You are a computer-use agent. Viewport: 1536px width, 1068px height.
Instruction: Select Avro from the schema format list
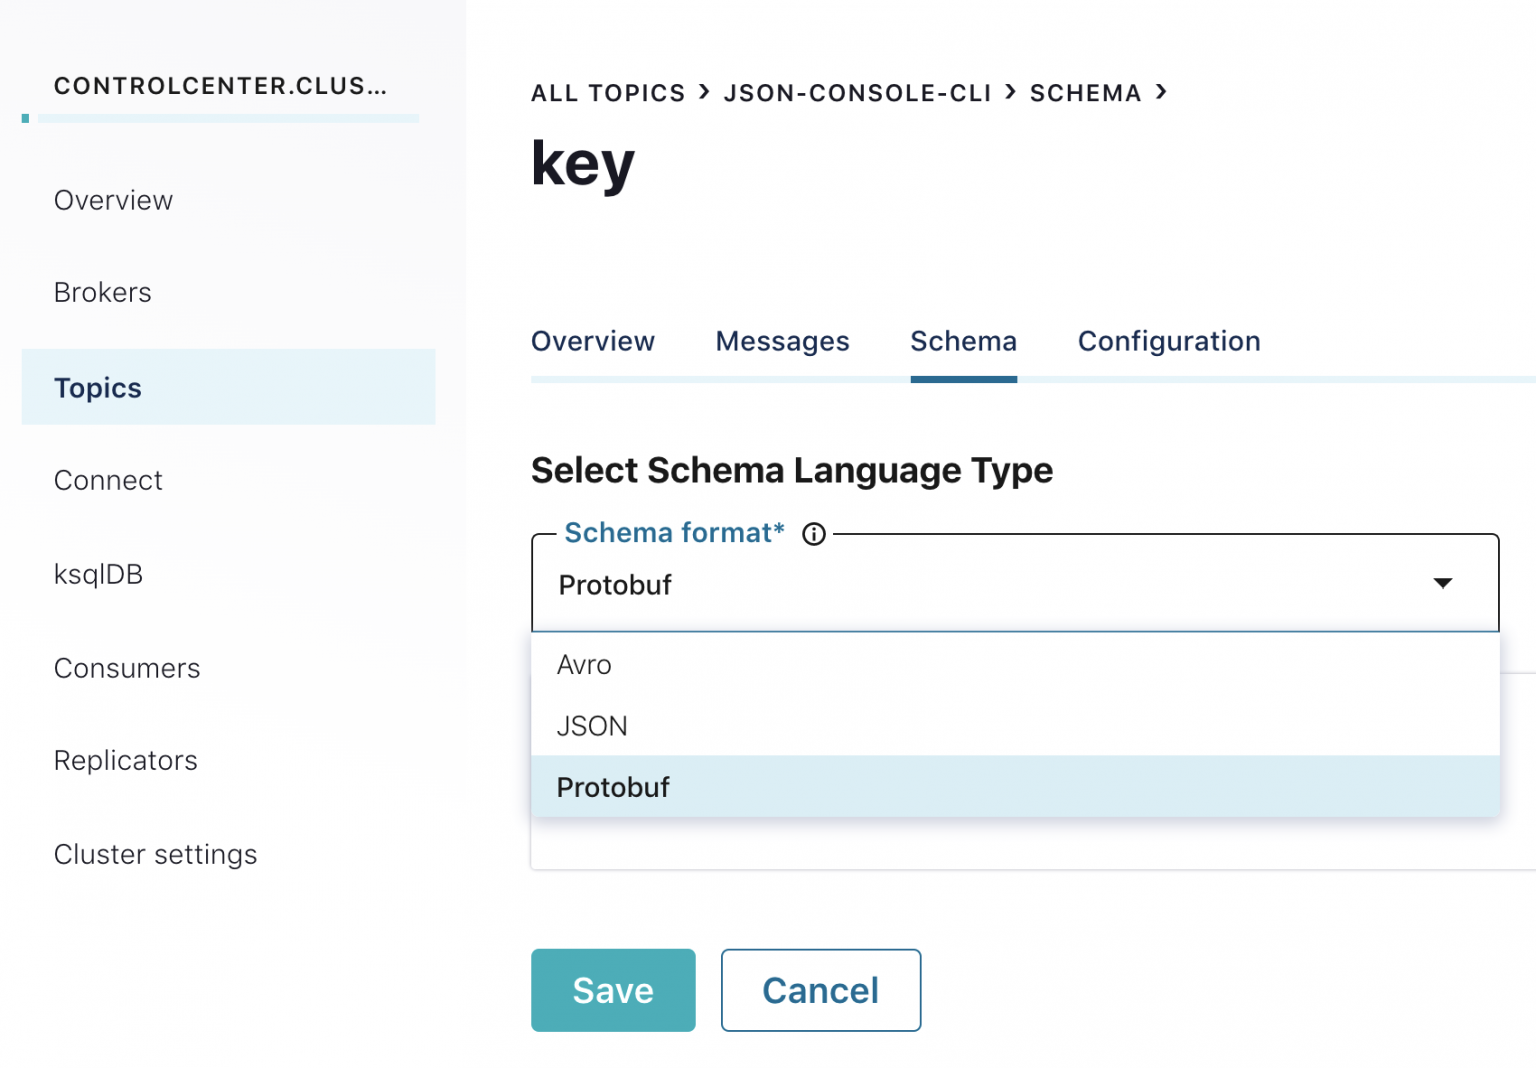[x=584, y=664]
